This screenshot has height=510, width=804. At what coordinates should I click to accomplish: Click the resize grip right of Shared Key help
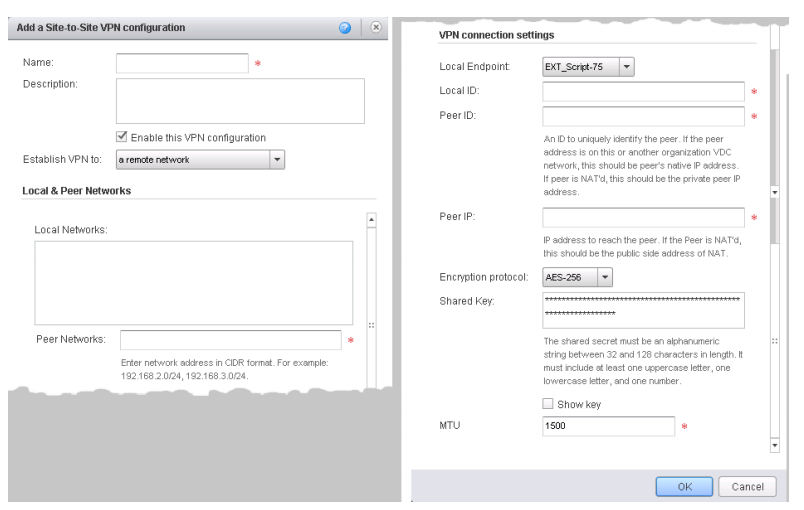coord(775,341)
